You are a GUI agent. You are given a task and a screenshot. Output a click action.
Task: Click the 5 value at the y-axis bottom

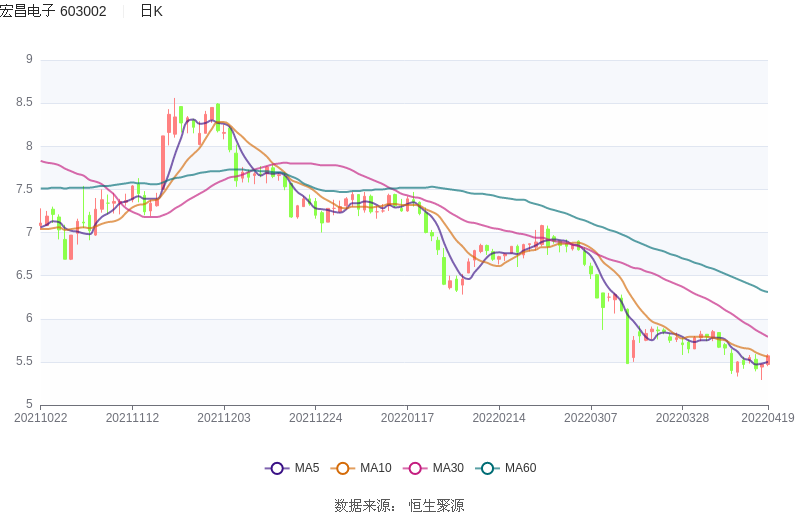[x=29, y=404]
